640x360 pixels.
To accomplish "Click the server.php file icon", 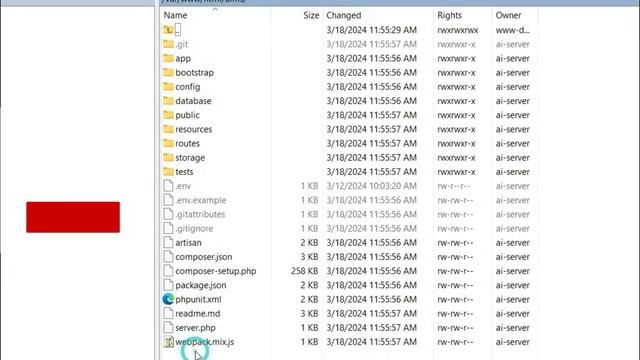I will (x=168, y=328).
